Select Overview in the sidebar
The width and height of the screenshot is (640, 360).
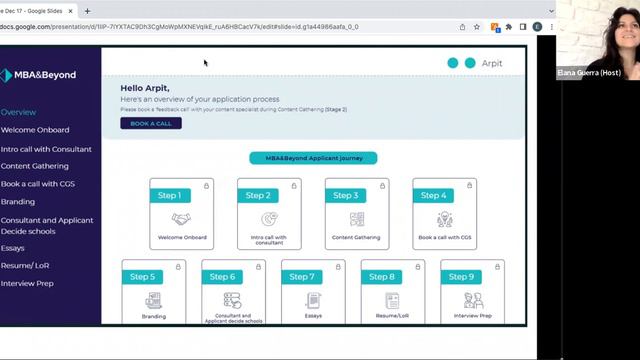[18, 112]
